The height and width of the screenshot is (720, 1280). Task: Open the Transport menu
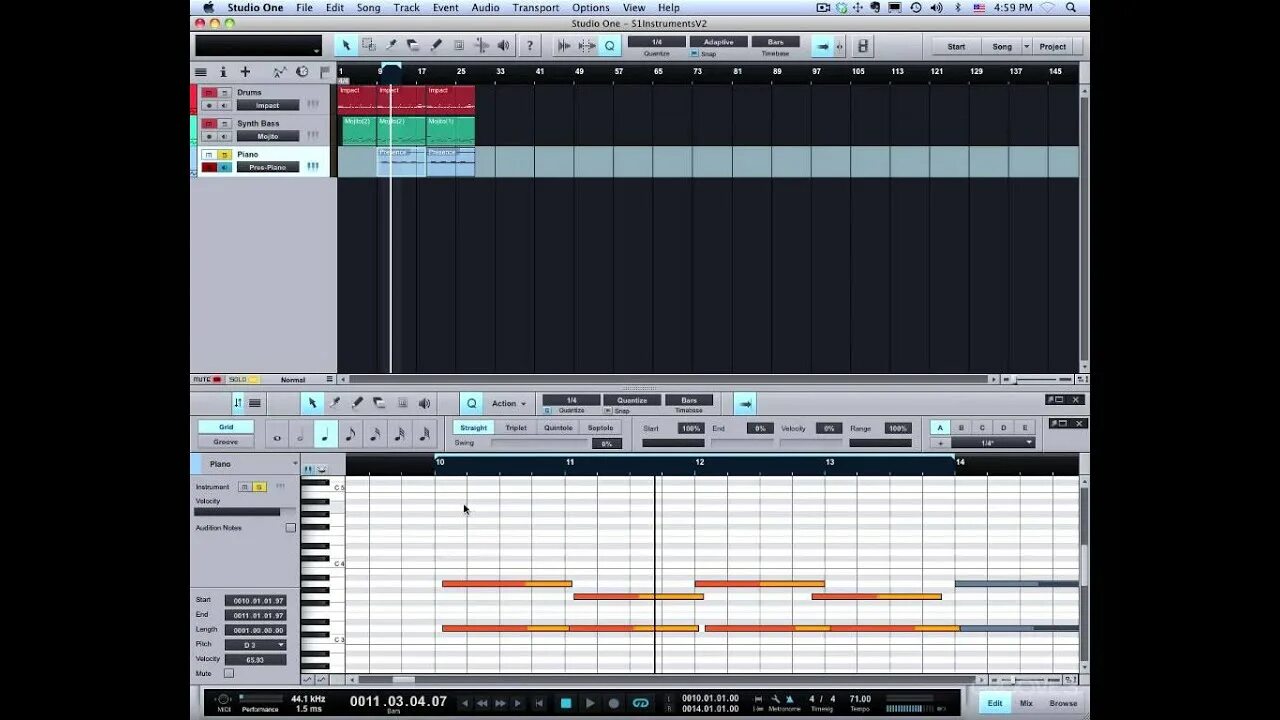pyautogui.click(x=536, y=7)
